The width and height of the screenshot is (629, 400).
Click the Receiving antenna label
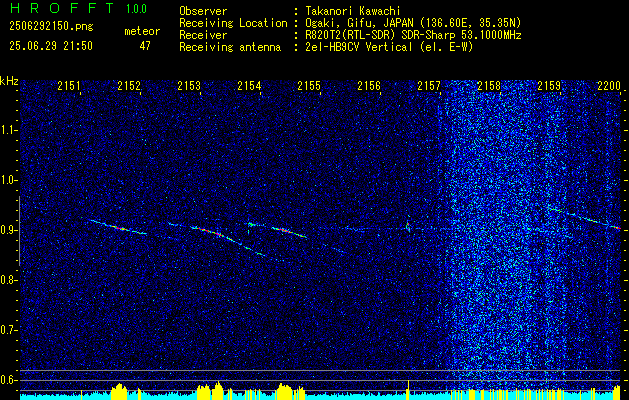pyautogui.click(x=230, y=47)
